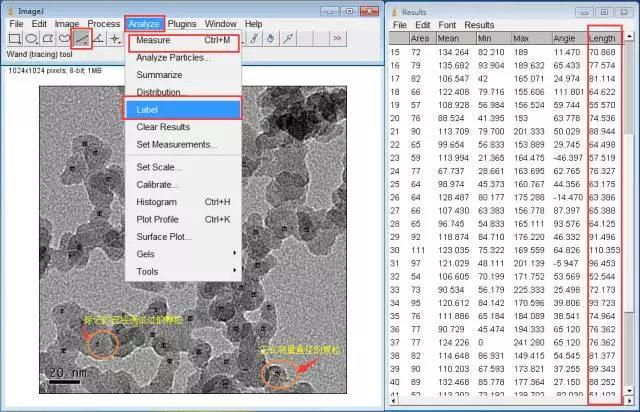Image resolution: width=640 pixels, height=412 pixels.
Task: Click the Length column header
Action: pos(602,38)
